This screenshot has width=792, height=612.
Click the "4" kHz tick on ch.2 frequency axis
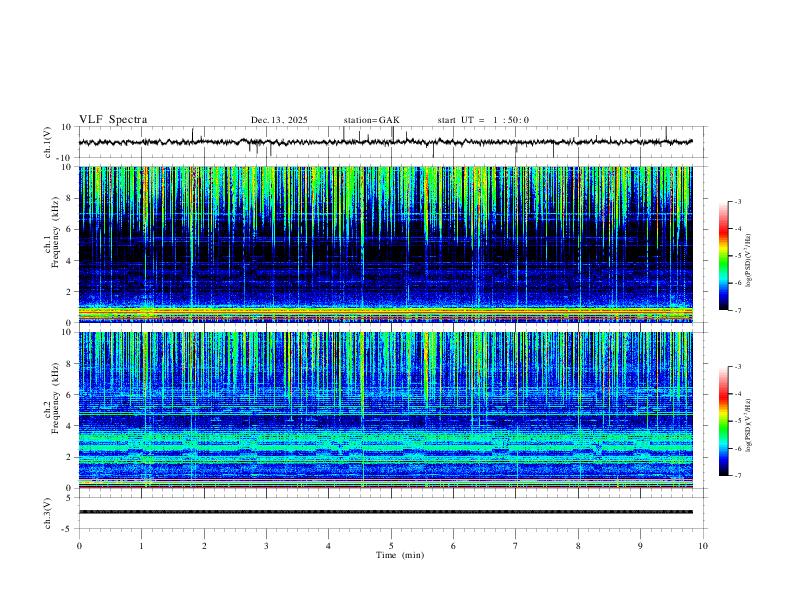click(x=69, y=426)
